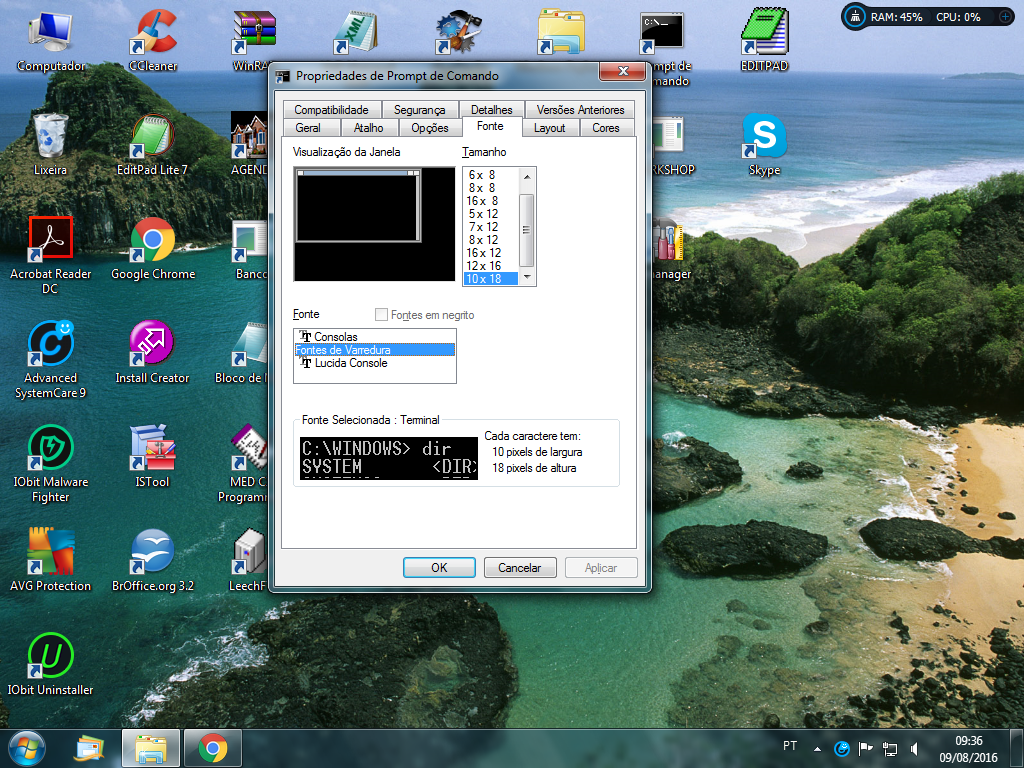Switch to the Layout tab
This screenshot has width=1024, height=768.
(x=549, y=128)
